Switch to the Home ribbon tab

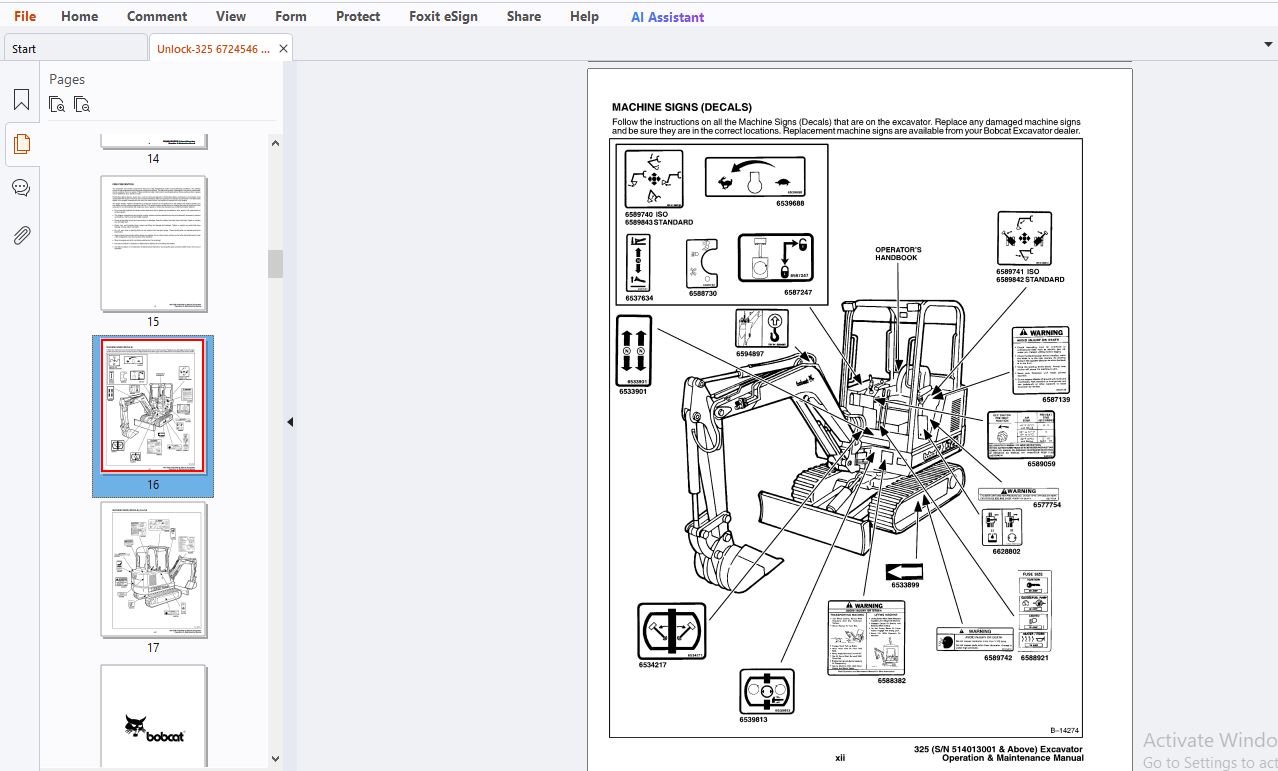click(80, 16)
